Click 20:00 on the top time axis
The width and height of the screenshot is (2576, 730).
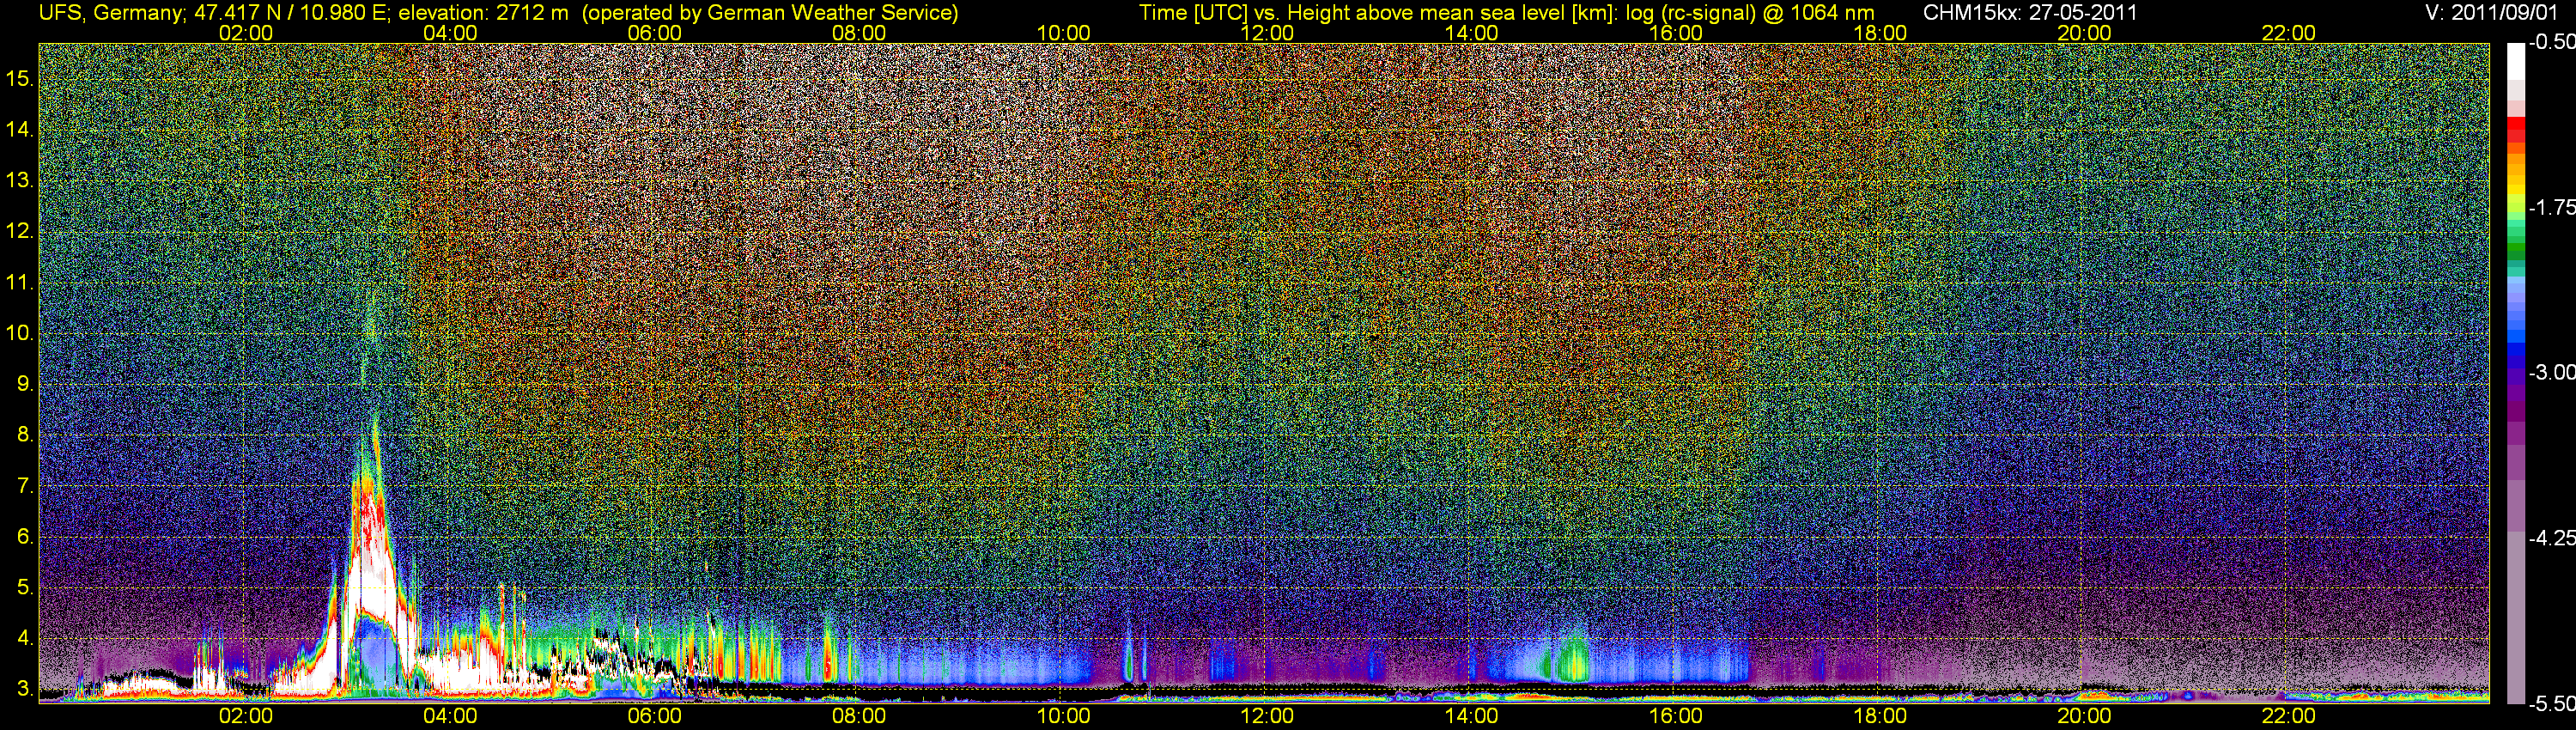click(2084, 33)
